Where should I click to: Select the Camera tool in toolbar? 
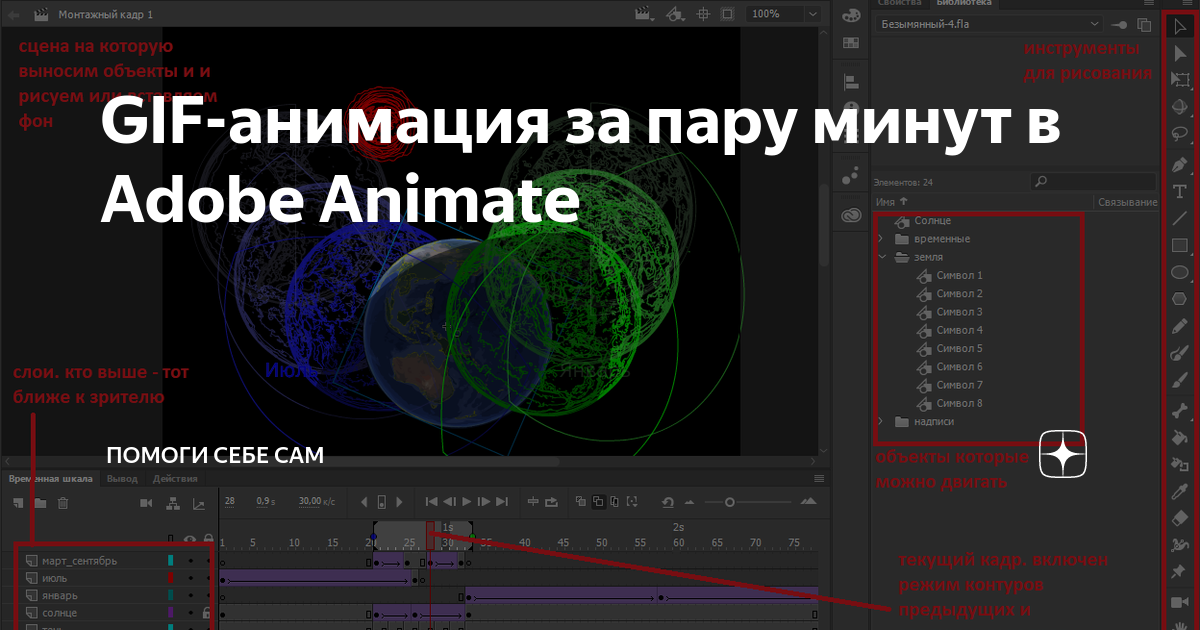pyautogui.click(x=1179, y=602)
